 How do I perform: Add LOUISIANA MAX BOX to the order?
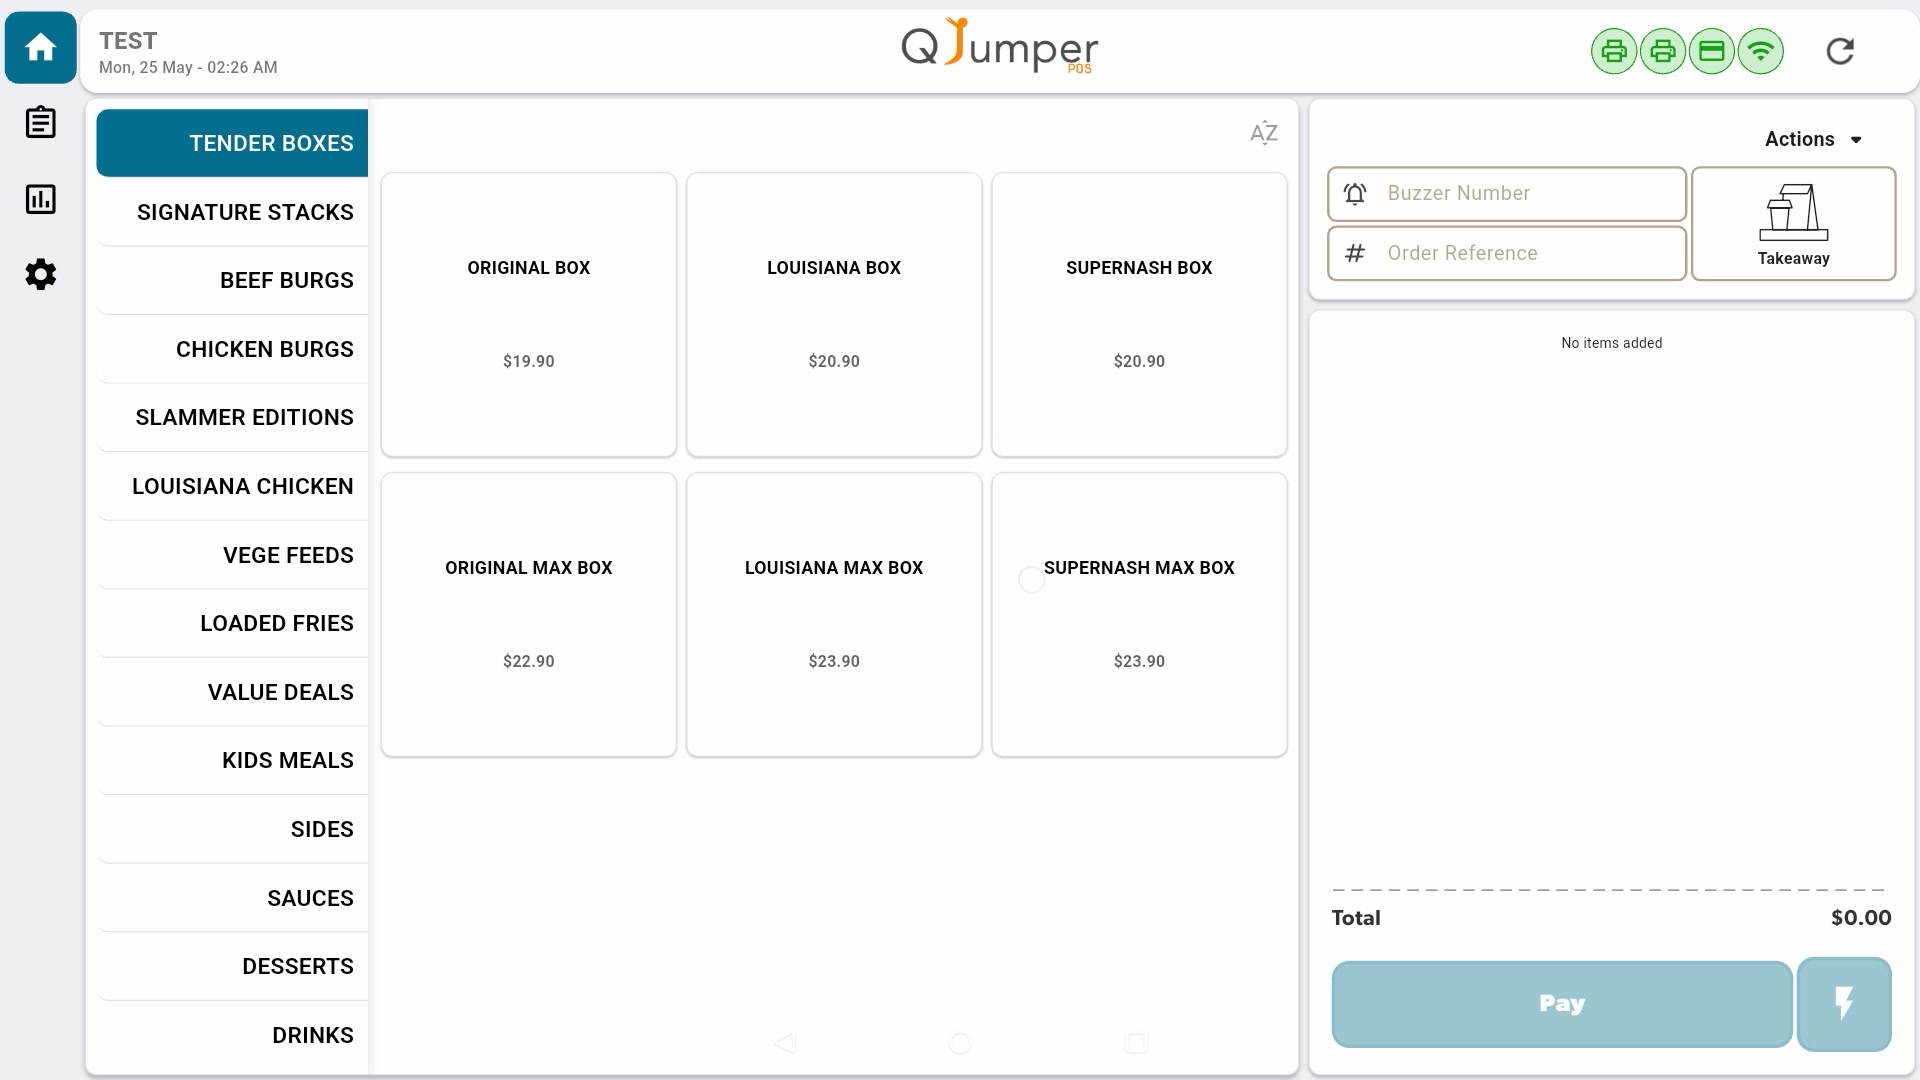[x=834, y=615]
